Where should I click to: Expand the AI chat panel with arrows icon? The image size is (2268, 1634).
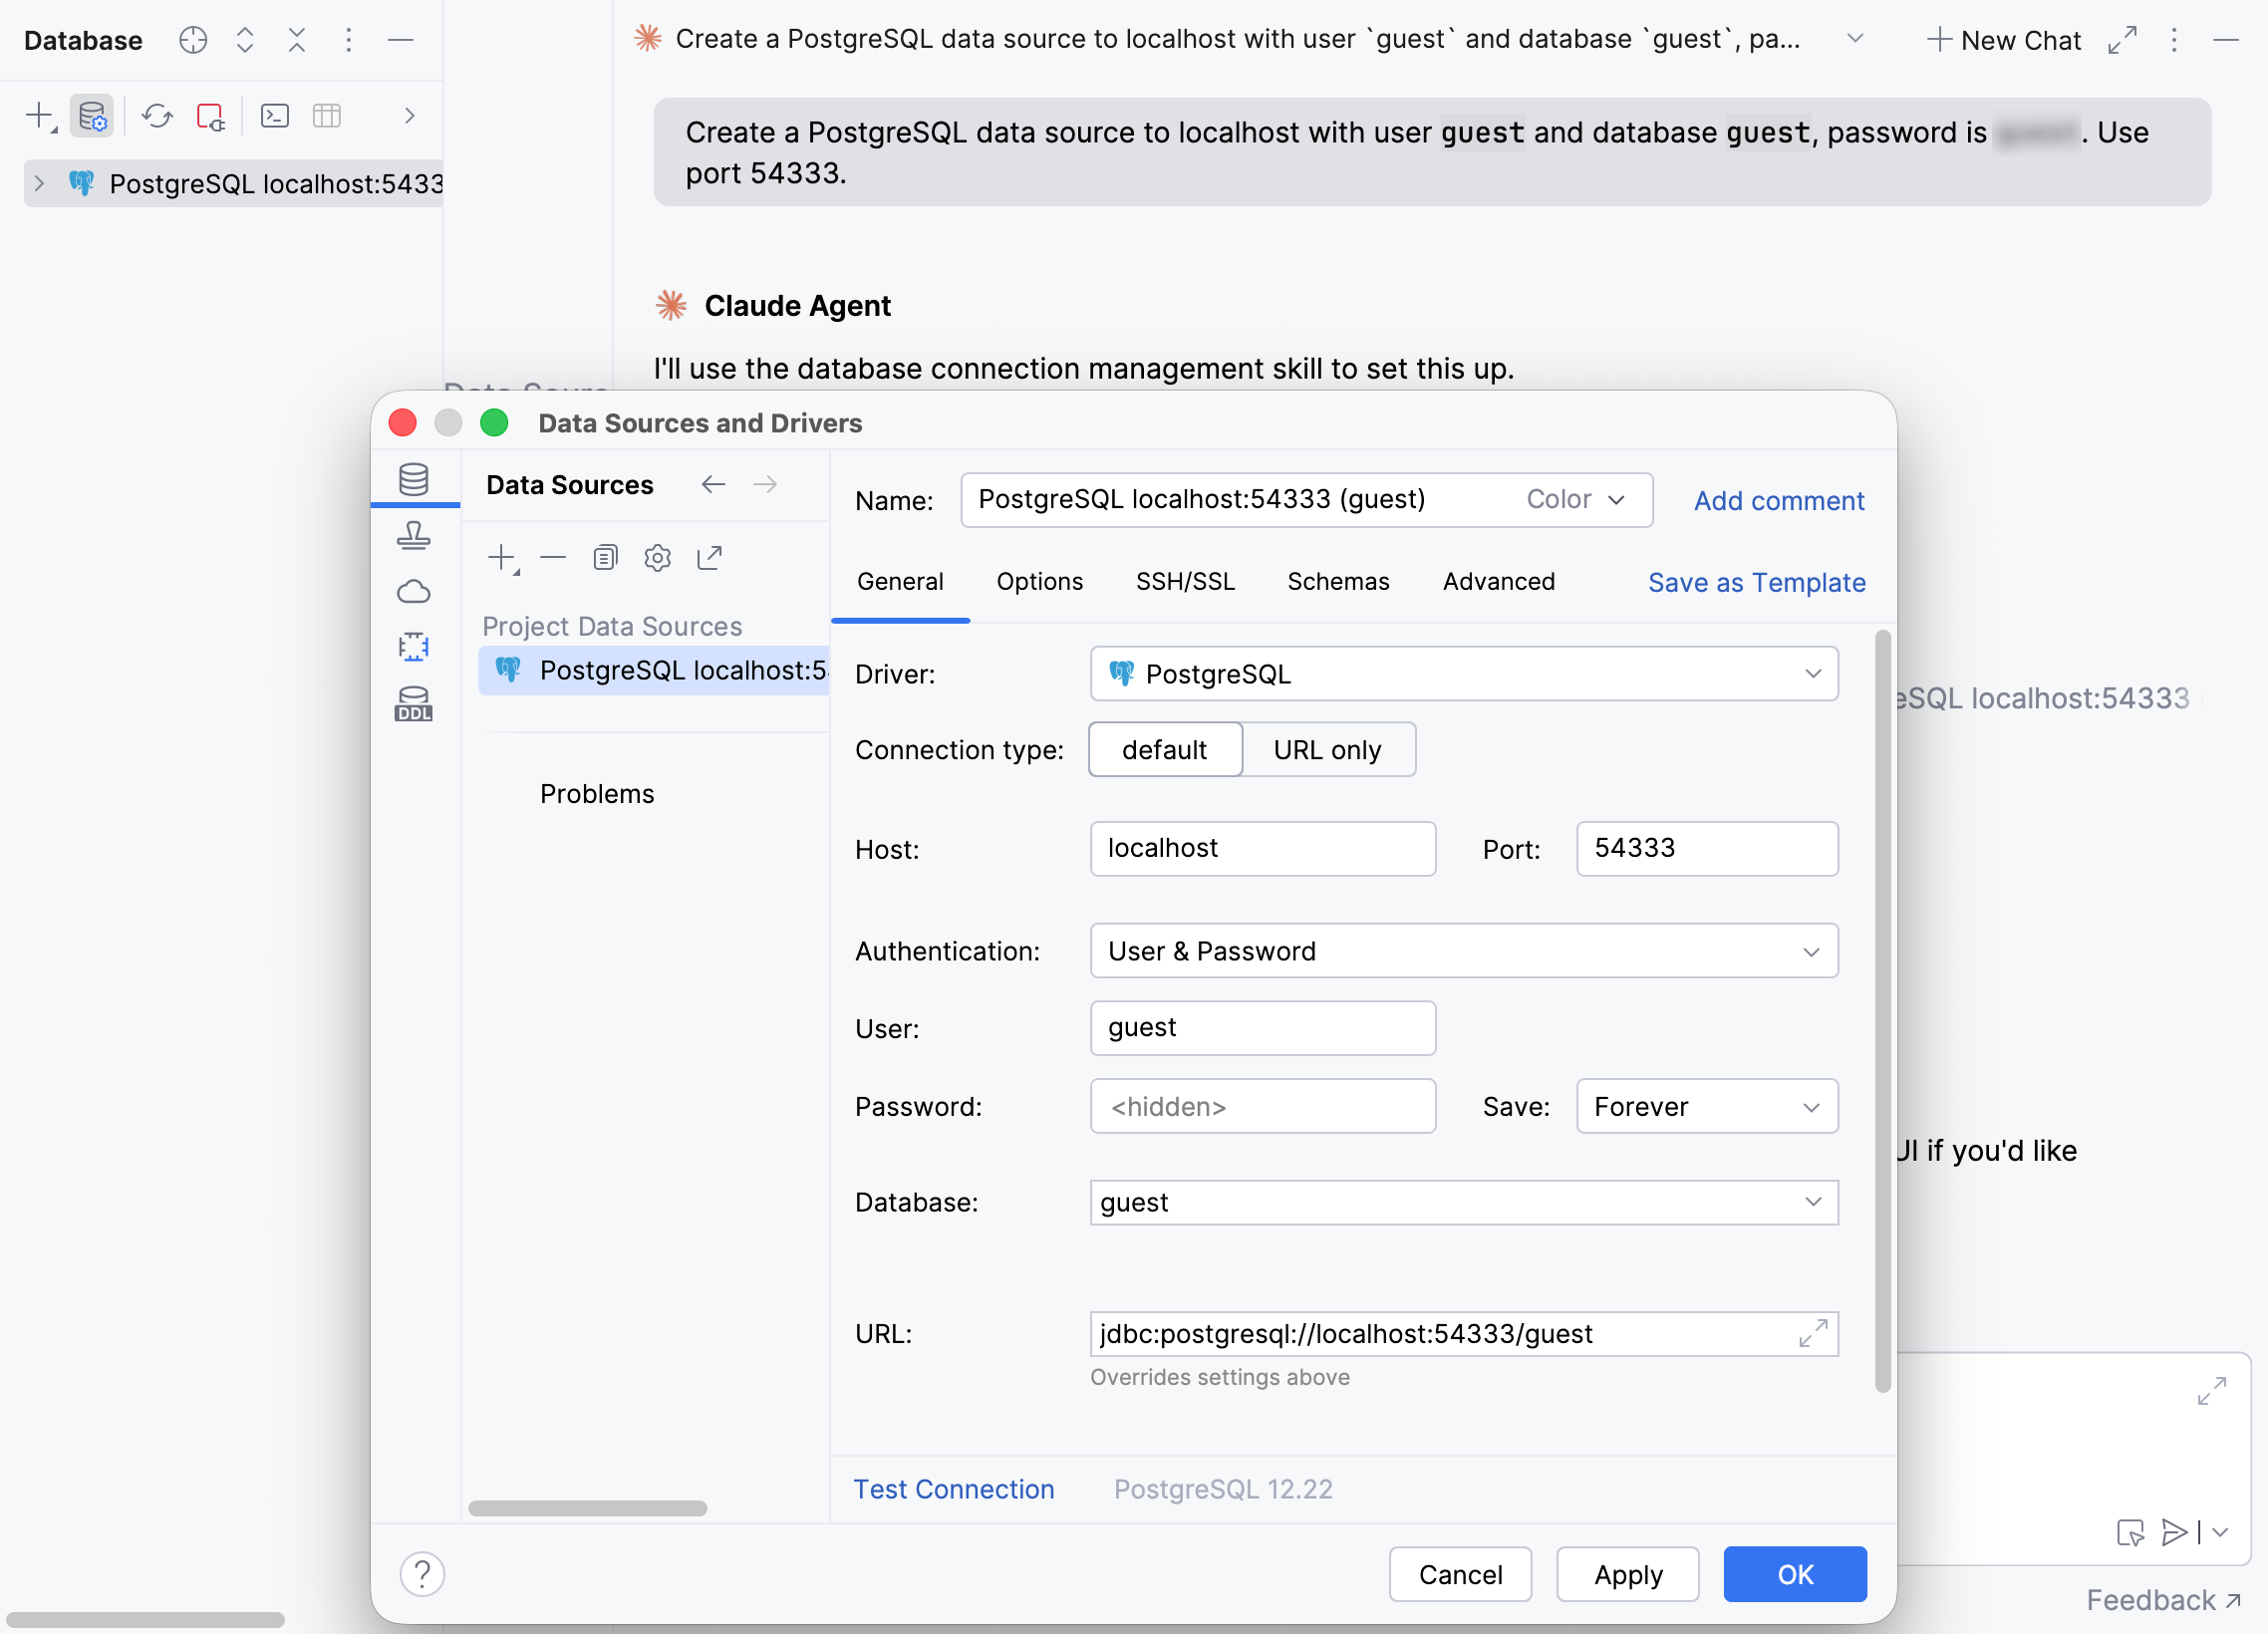(2122, 40)
